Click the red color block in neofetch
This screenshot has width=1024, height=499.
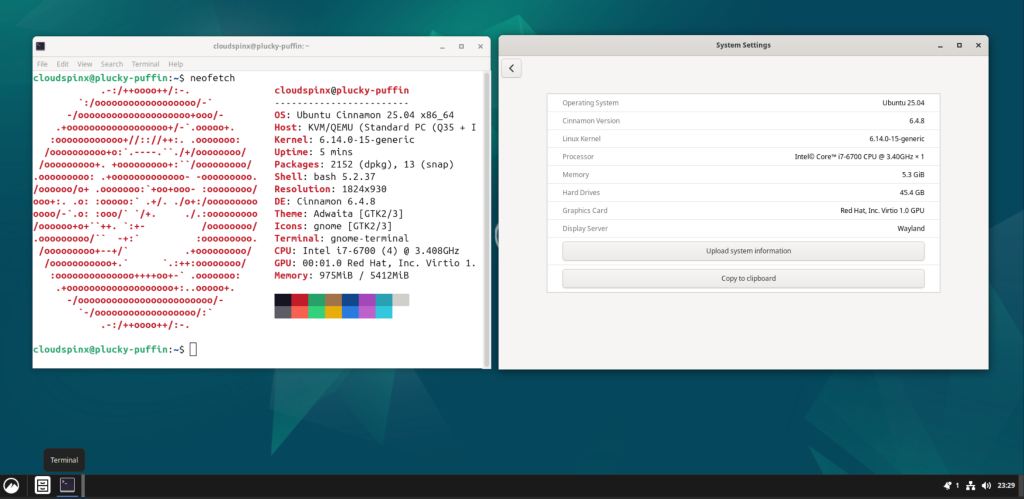pyautogui.click(x=300, y=300)
